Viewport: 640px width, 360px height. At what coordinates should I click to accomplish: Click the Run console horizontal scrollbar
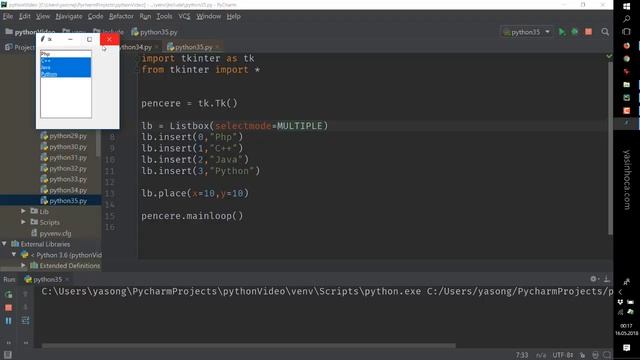249,345
